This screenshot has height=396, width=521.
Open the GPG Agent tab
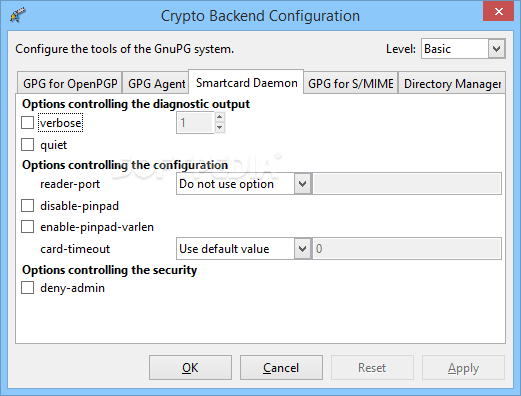click(x=156, y=83)
